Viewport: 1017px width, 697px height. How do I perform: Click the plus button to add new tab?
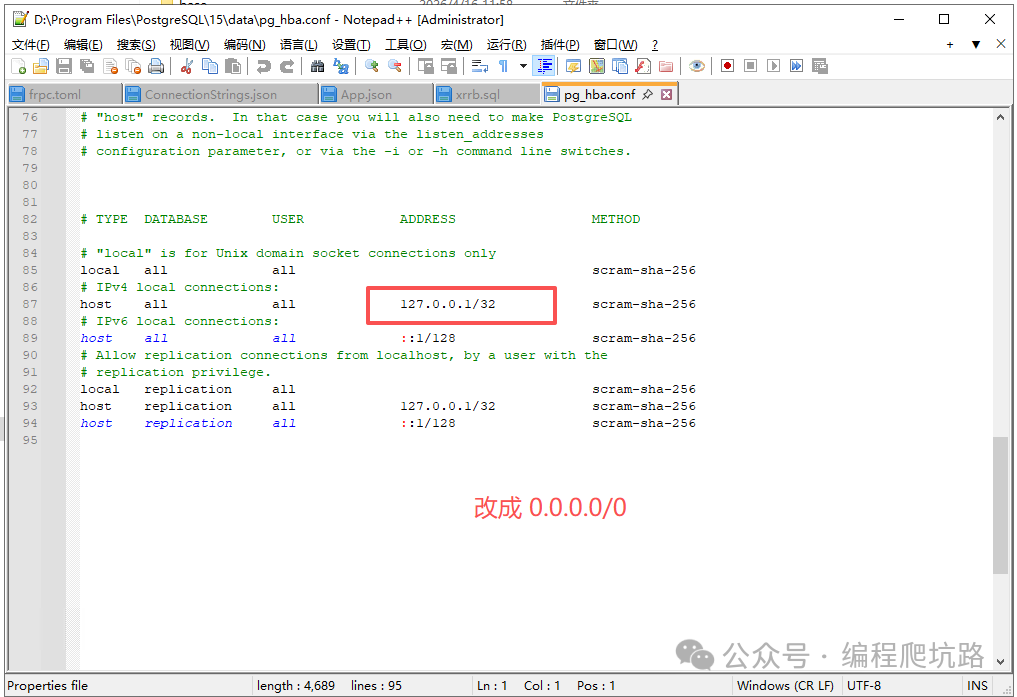pyautogui.click(x=950, y=45)
